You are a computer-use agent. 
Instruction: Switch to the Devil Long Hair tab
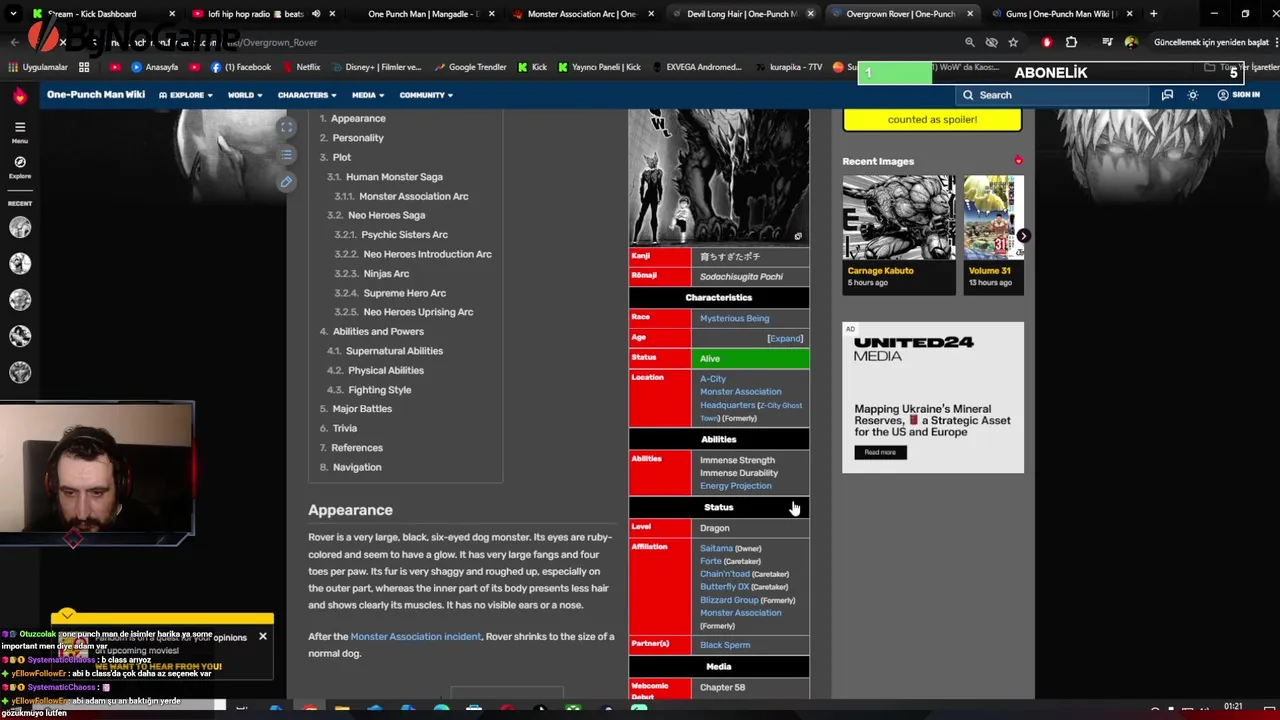point(742,14)
